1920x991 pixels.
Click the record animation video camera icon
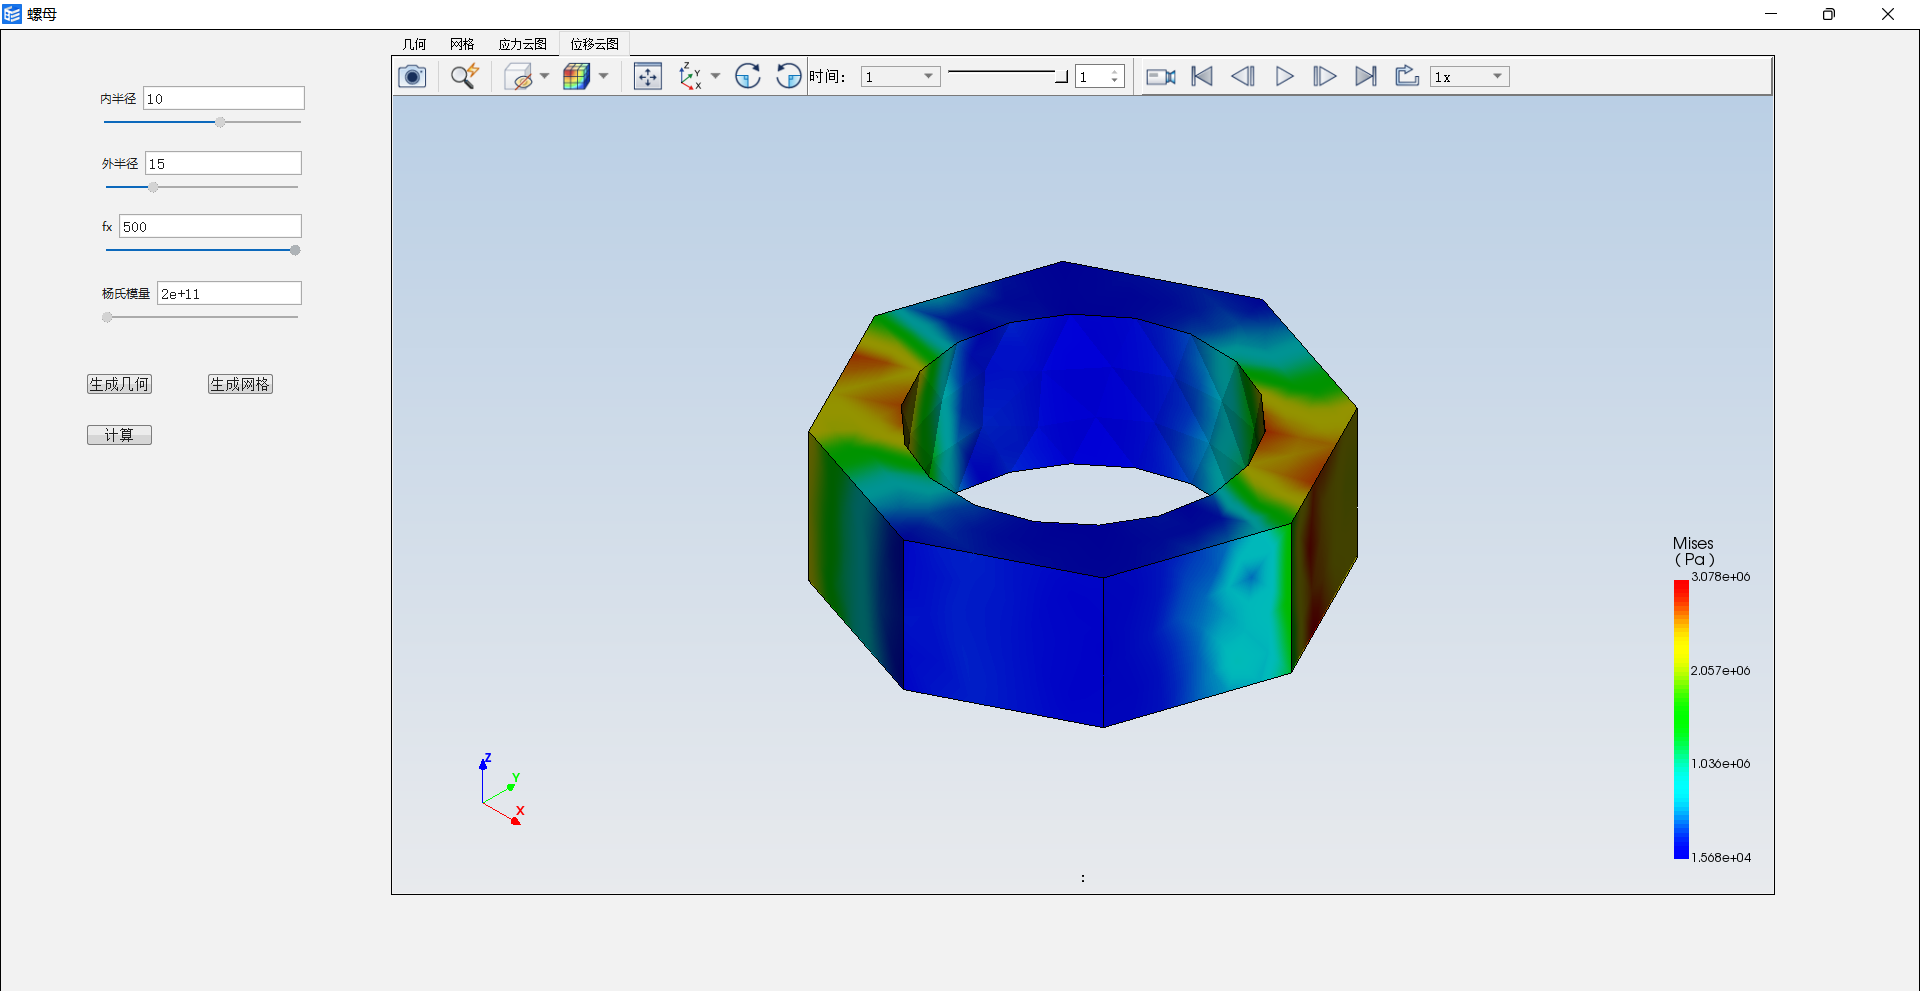click(x=1160, y=77)
